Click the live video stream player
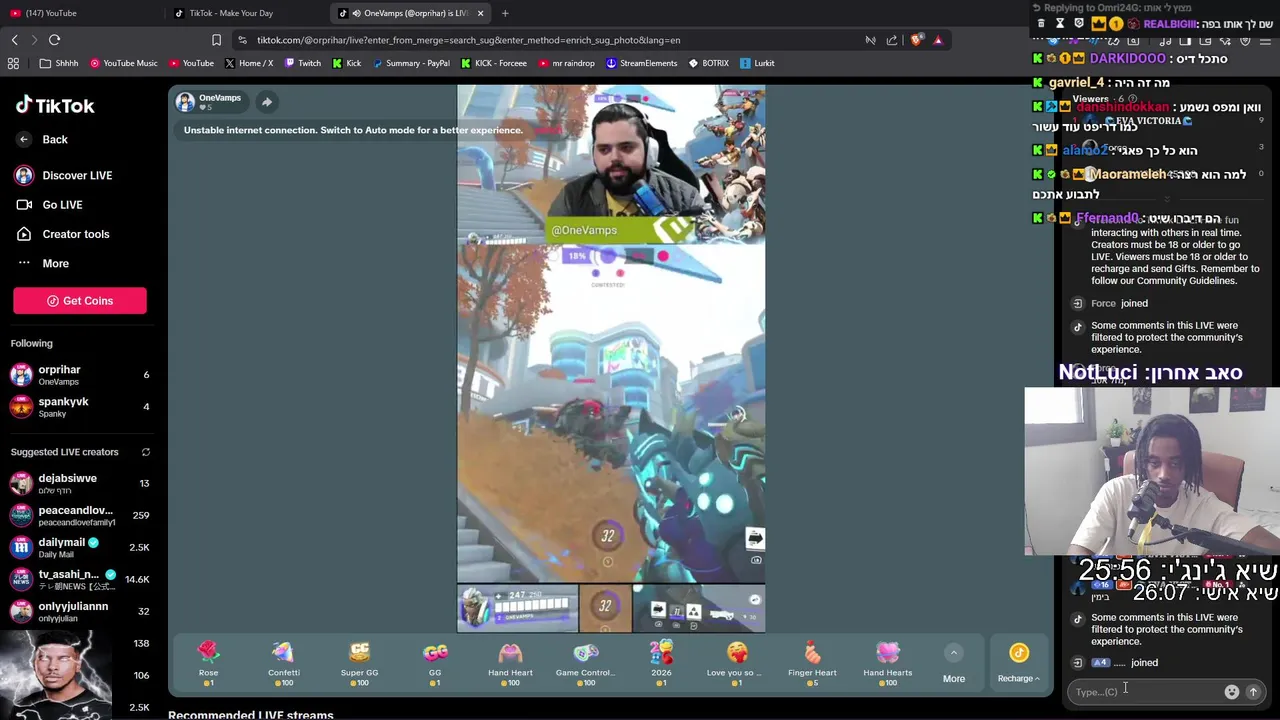1280x720 pixels. click(611, 358)
